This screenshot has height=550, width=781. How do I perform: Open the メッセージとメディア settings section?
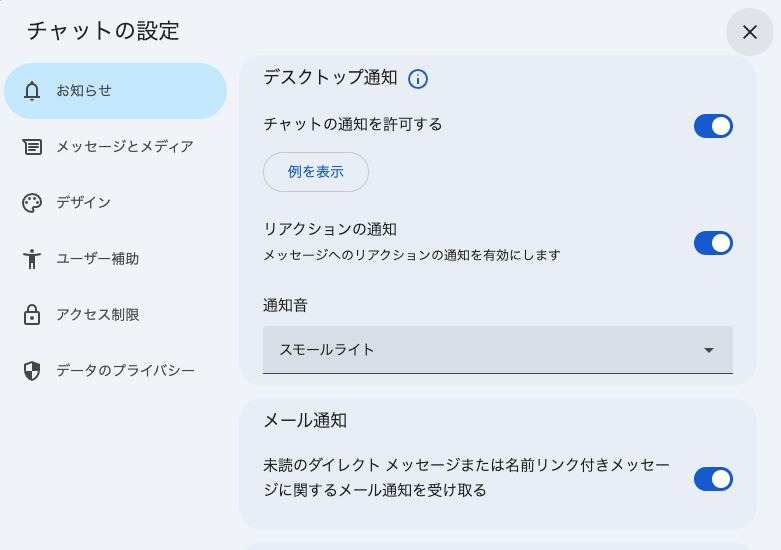[124, 147]
